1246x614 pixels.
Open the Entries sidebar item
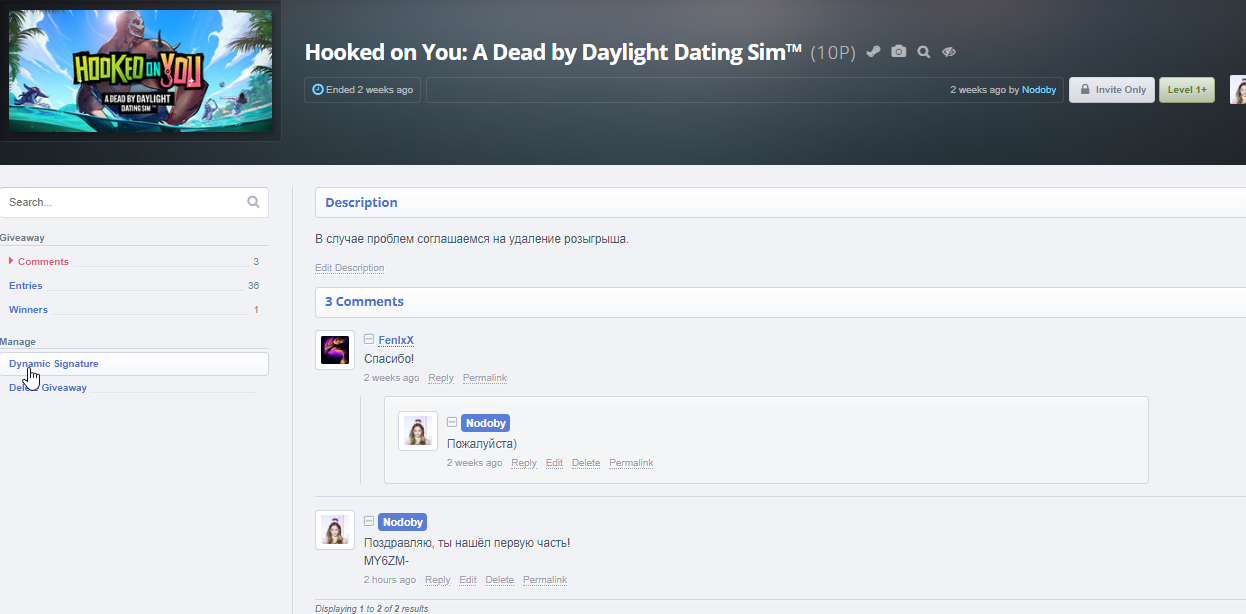pyautogui.click(x=134, y=286)
